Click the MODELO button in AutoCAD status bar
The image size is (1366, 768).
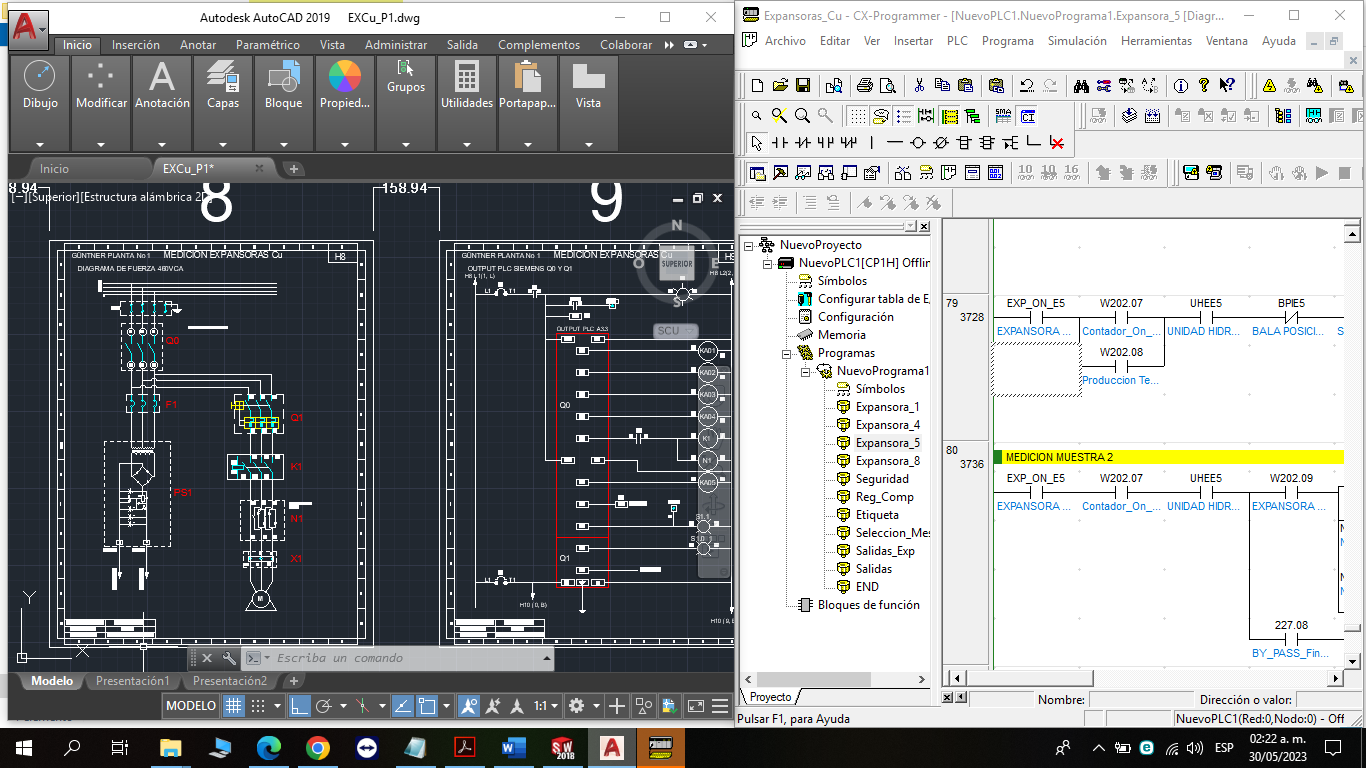click(191, 706)
